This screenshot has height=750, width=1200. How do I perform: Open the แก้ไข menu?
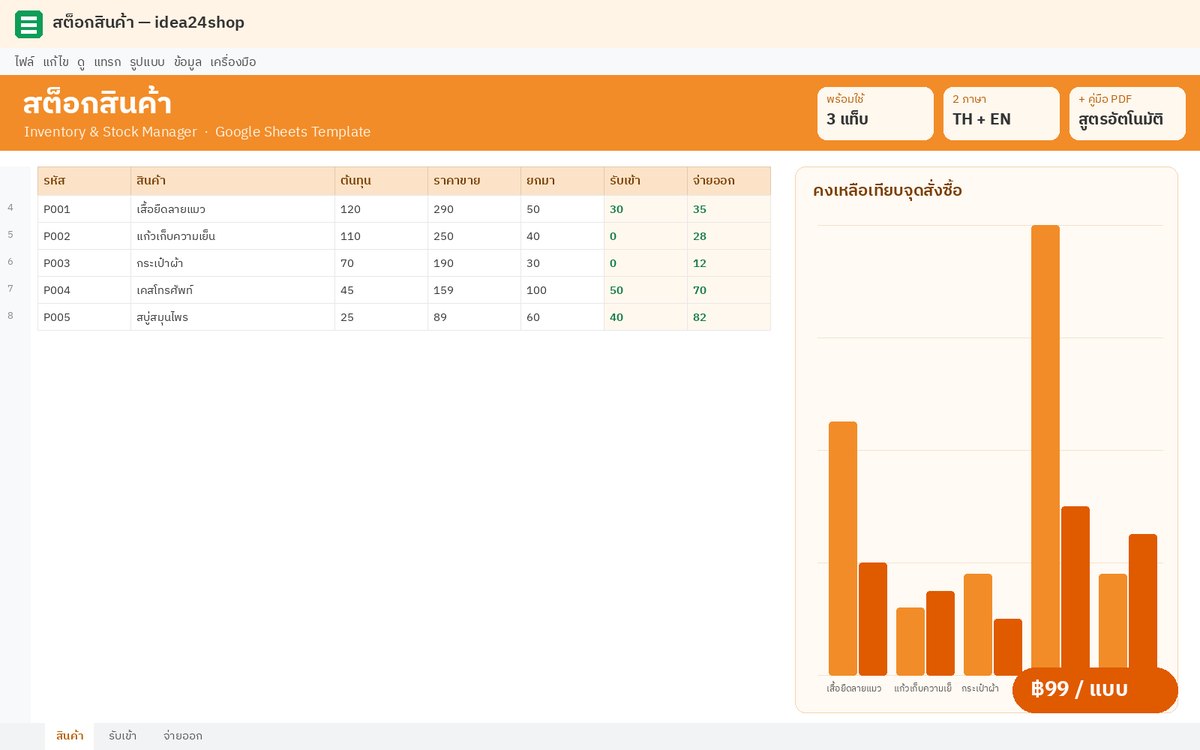coord(56,62)
